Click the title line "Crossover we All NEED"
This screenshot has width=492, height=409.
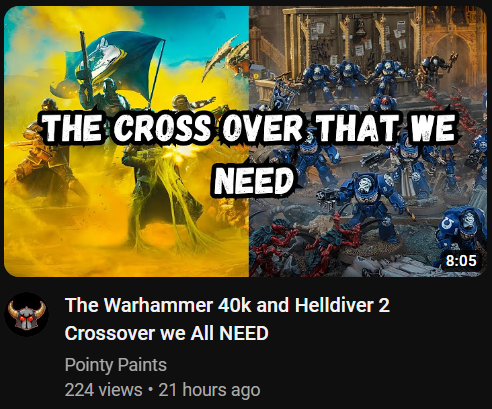point(167,333)
